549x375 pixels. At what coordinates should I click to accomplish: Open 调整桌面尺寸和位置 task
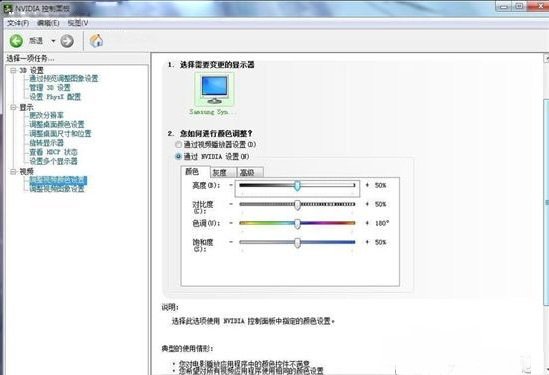coord(60,133)
